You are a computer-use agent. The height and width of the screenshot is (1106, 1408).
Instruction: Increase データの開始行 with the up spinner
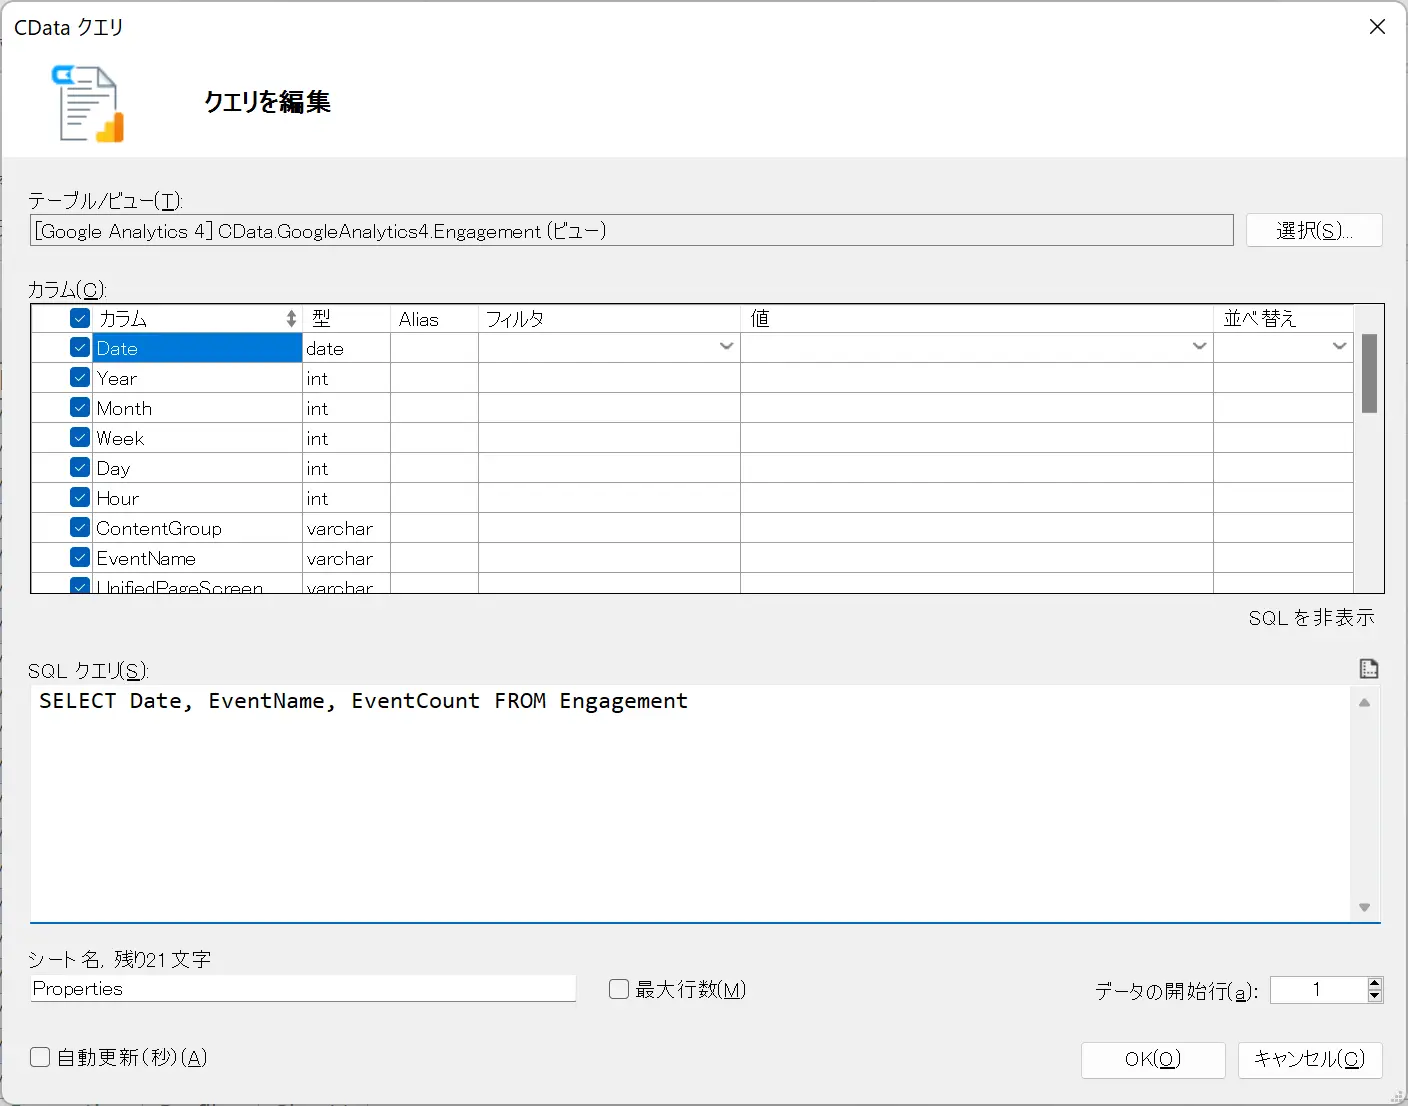click(x=1375, y=983)
